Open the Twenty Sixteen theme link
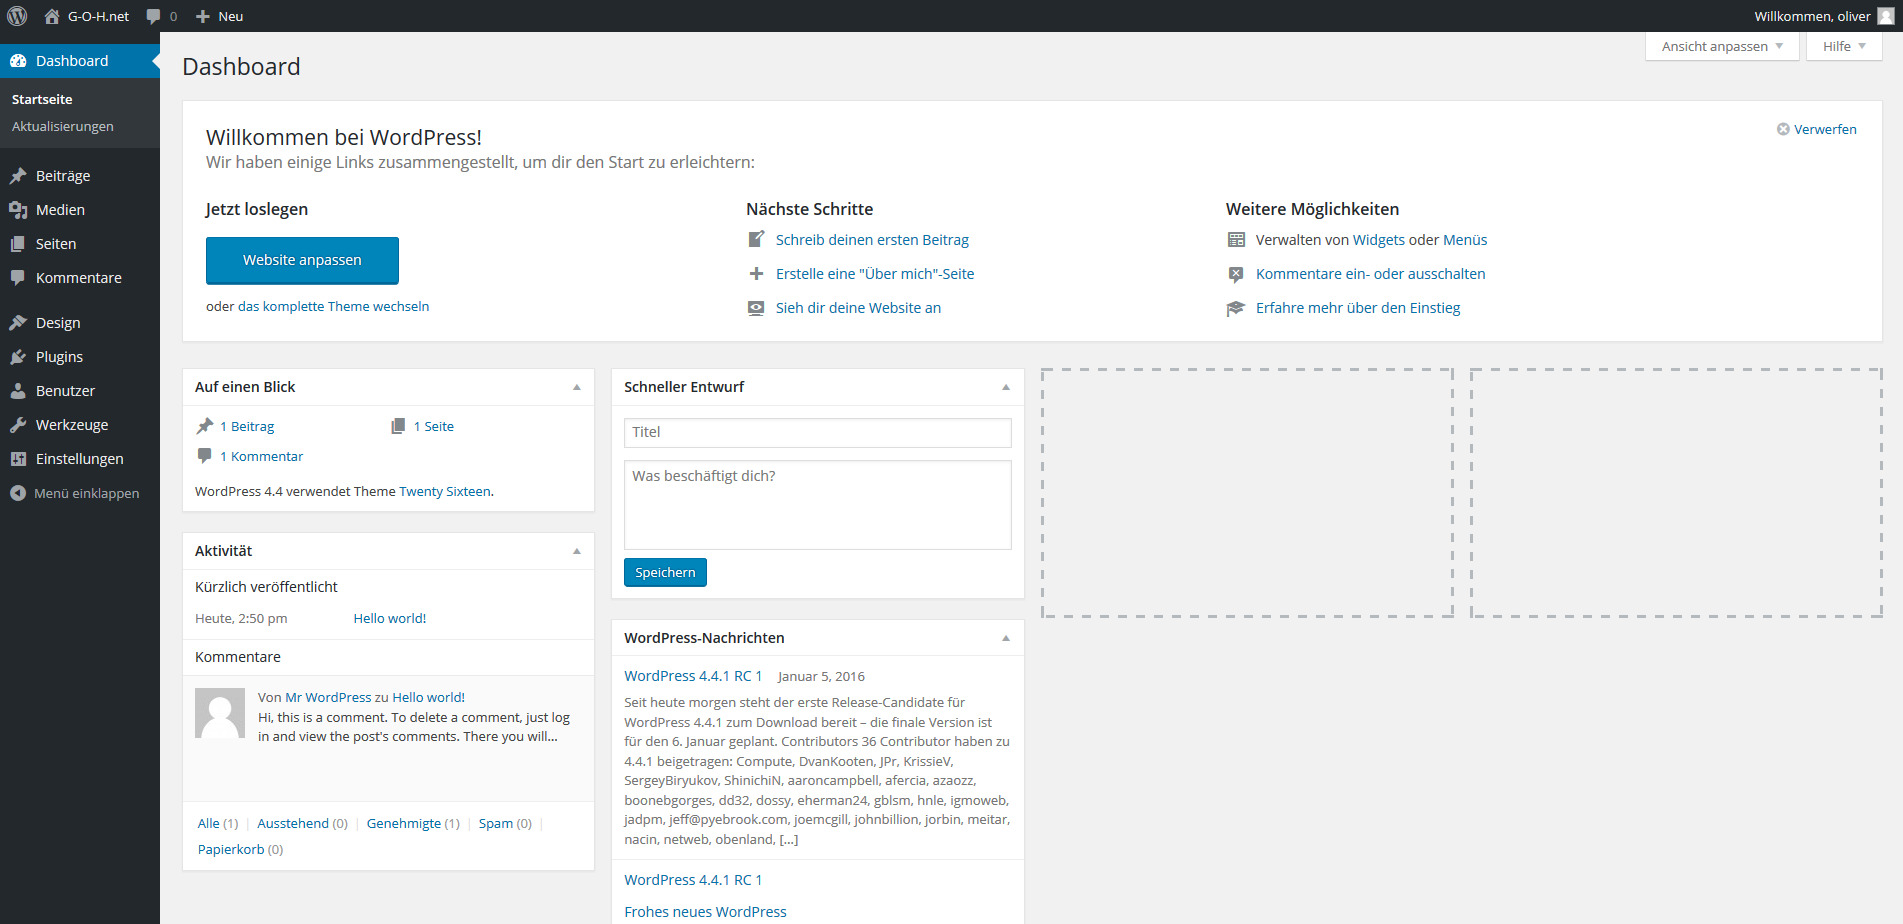 point(445,491)
